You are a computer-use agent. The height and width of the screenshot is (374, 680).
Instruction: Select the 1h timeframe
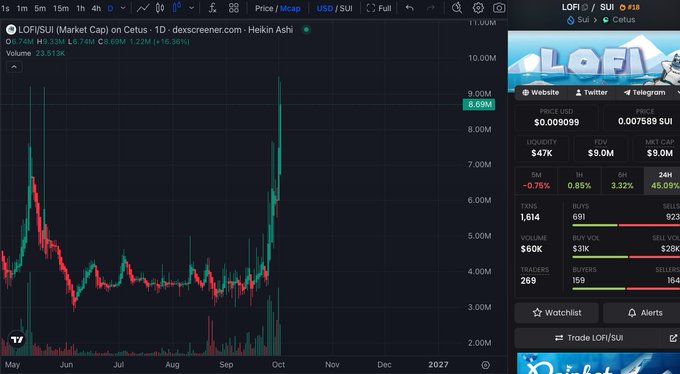(x=81, y=8)
